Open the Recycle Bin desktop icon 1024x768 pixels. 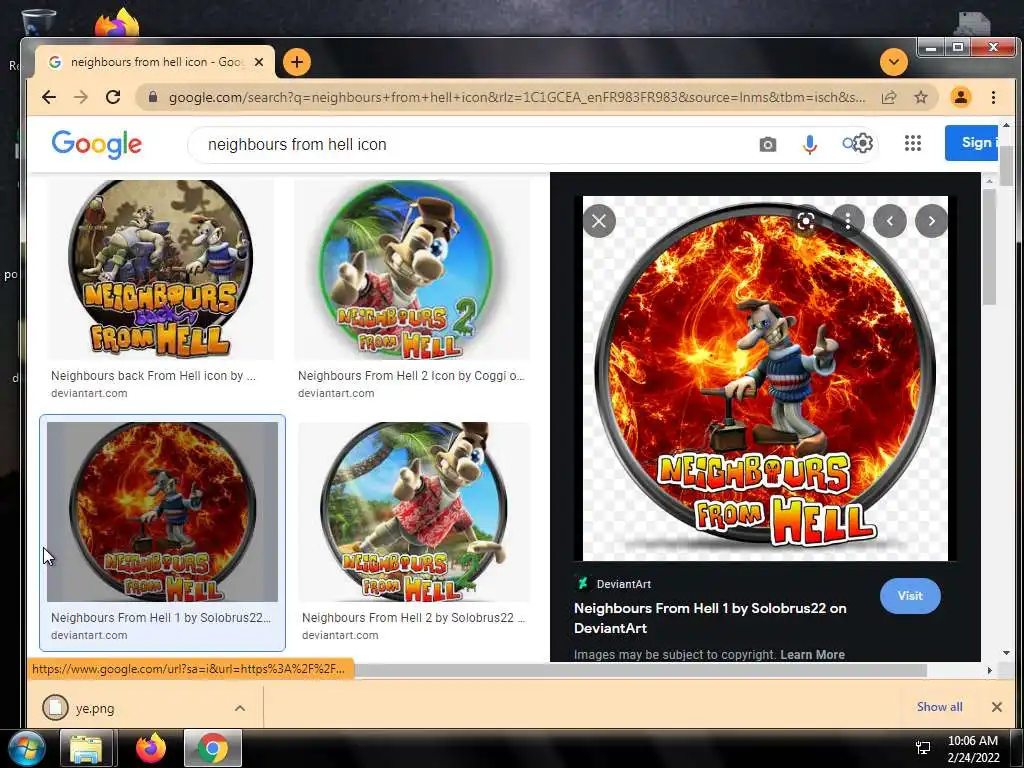click(x=38, y=22)
